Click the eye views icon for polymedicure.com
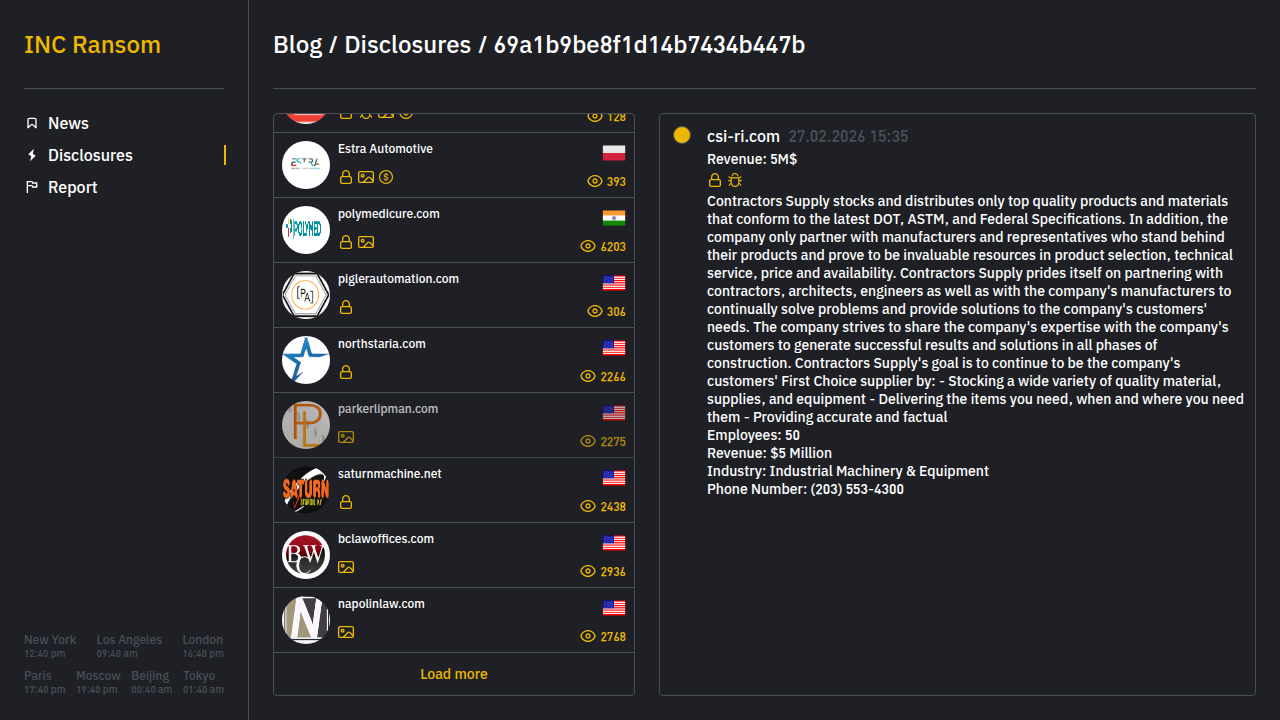Viewport: 1280px width, 720px height. pyautogui.click(x=588, y=246)
